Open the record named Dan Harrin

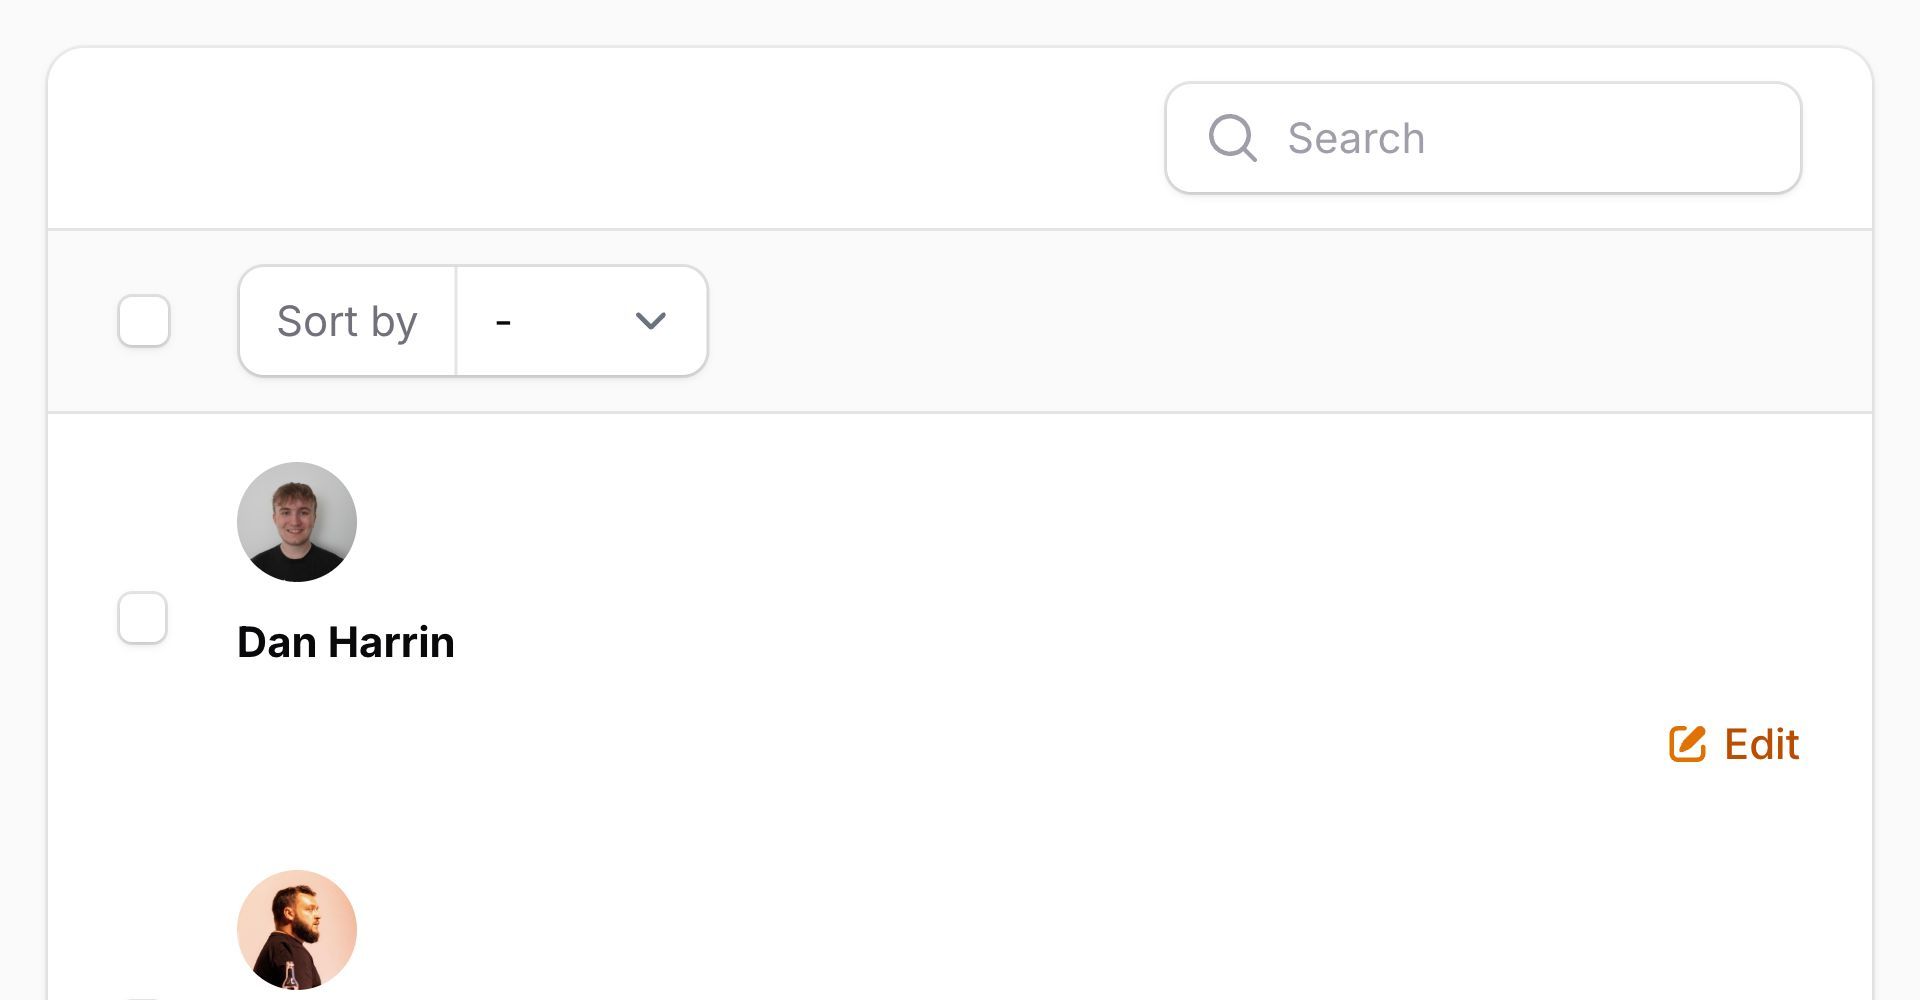[345, 641]
